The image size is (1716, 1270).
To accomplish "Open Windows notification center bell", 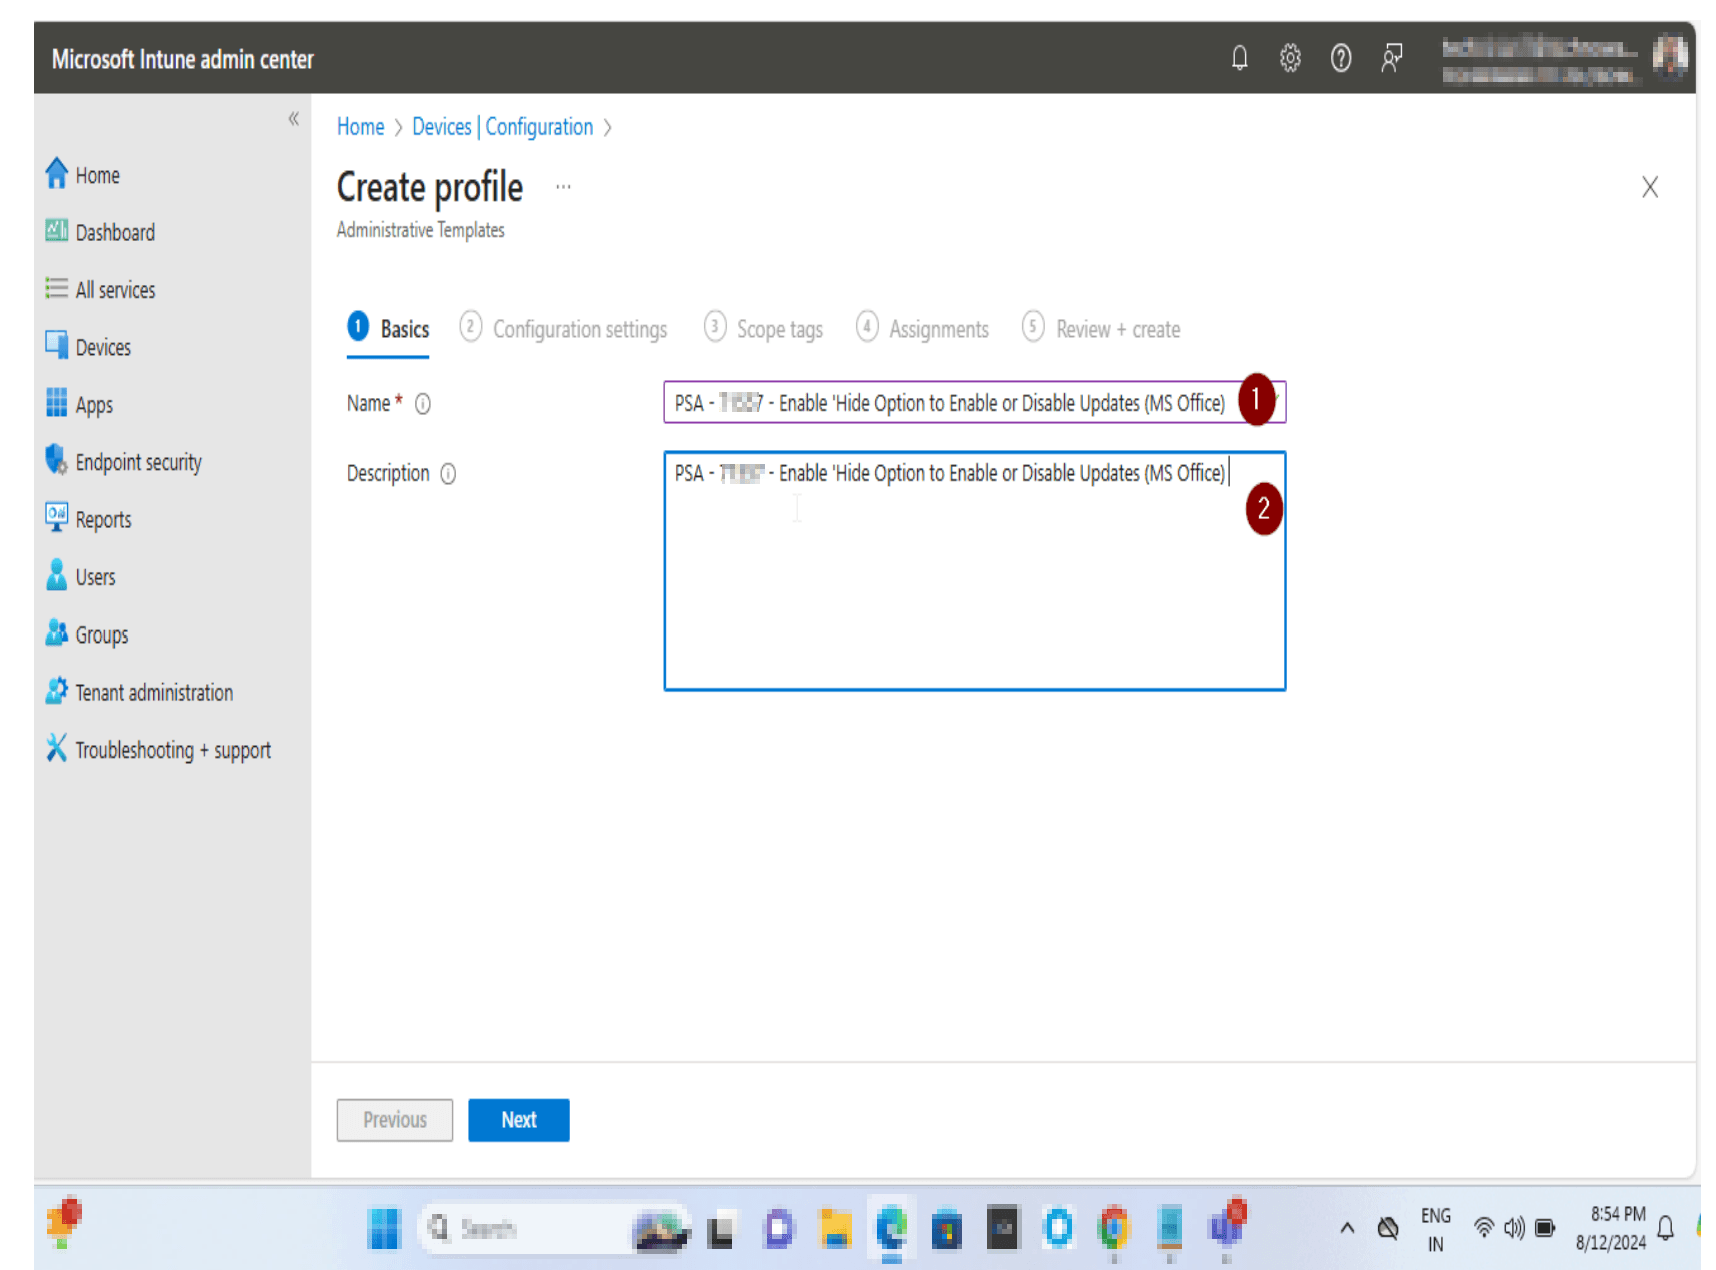I will (x=1666, y=1229).
